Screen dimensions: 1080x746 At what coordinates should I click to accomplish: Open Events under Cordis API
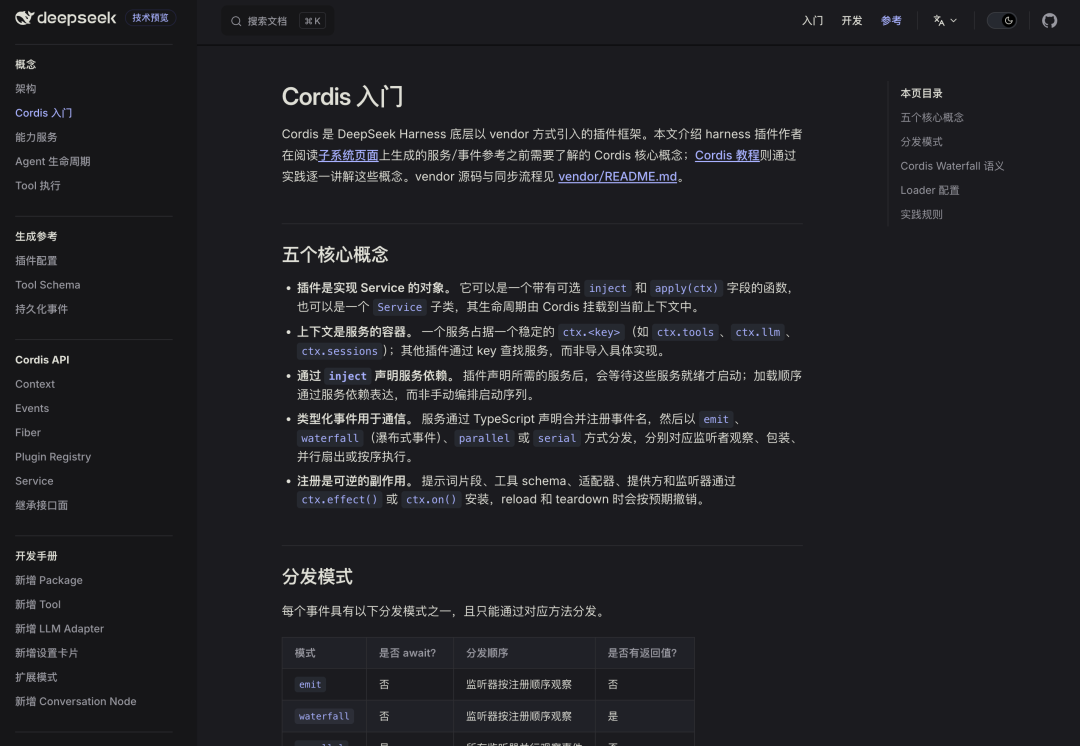coord(32,408)
